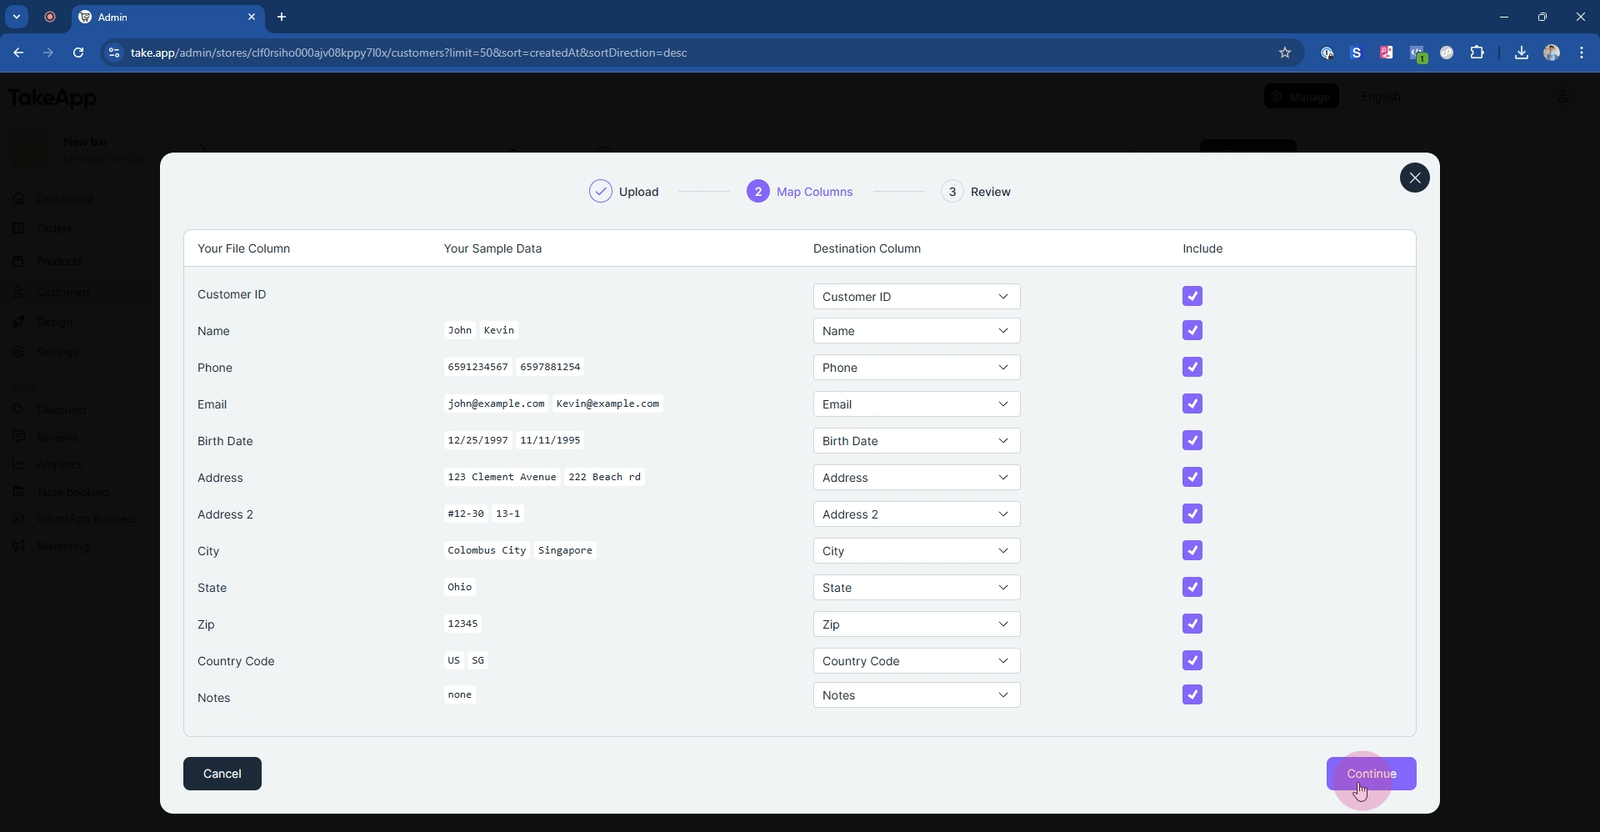
Task: Click the Destination Column header
Action: point(867,249)
